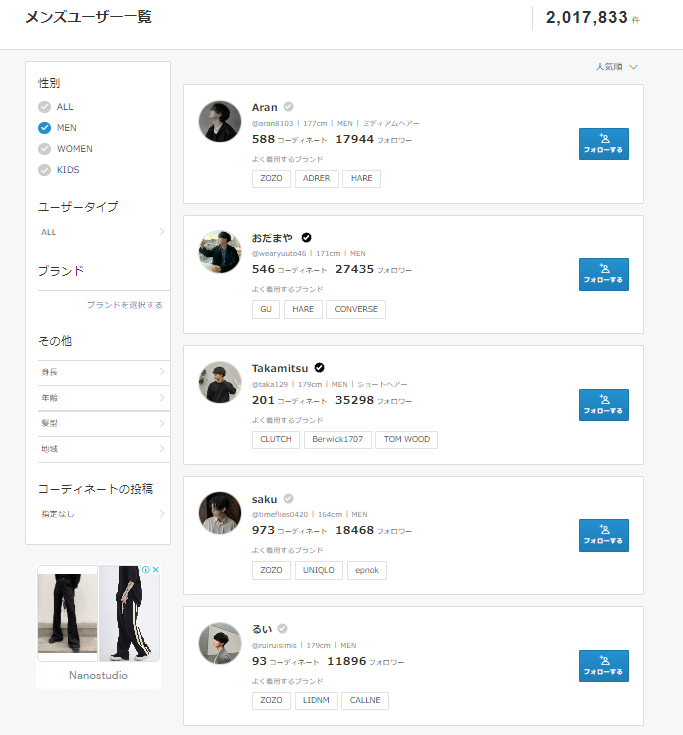Open Takamitsu's profile avatar
The image size is (683, 735).
click(220, 382)
